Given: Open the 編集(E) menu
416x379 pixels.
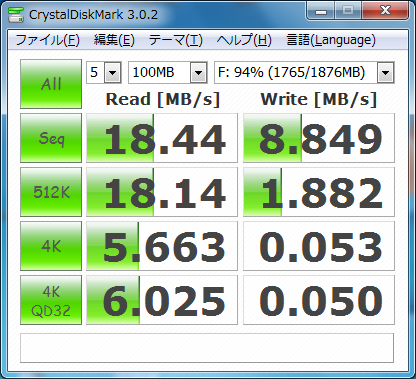Looking at the screenshot, I should (x=114, y=40).
